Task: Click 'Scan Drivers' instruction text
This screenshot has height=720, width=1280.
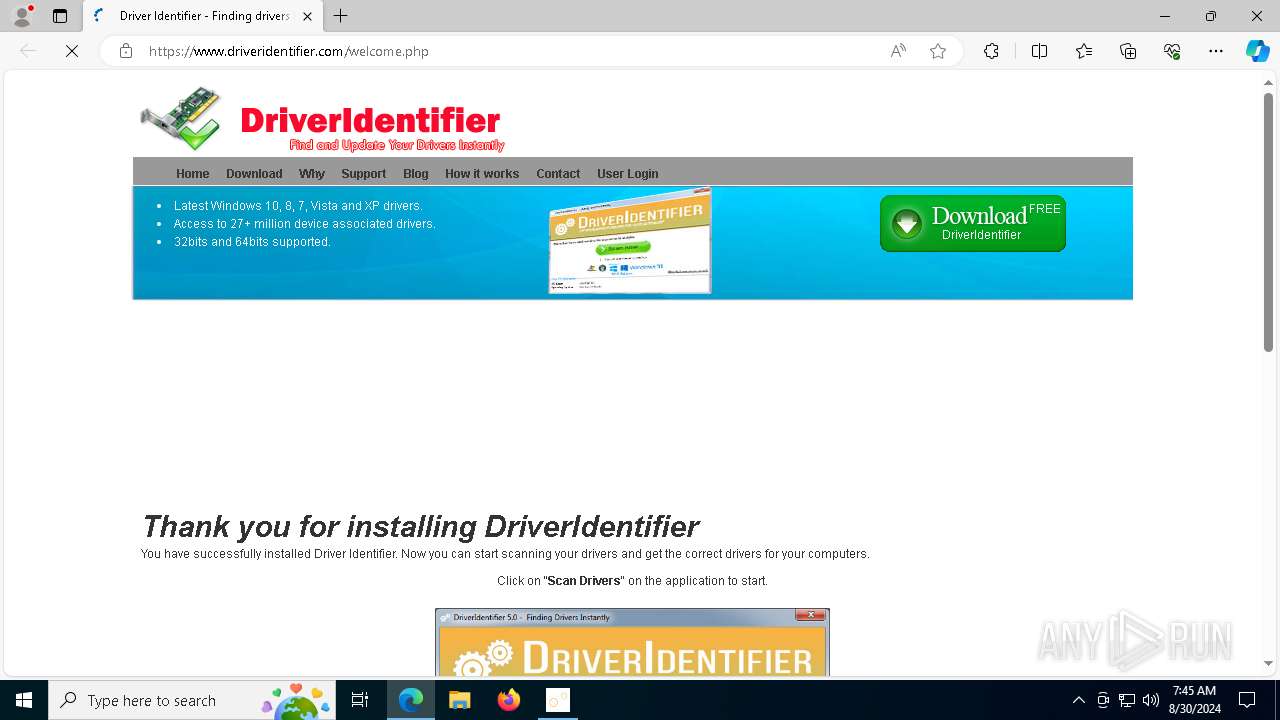Action: (585, 581)
